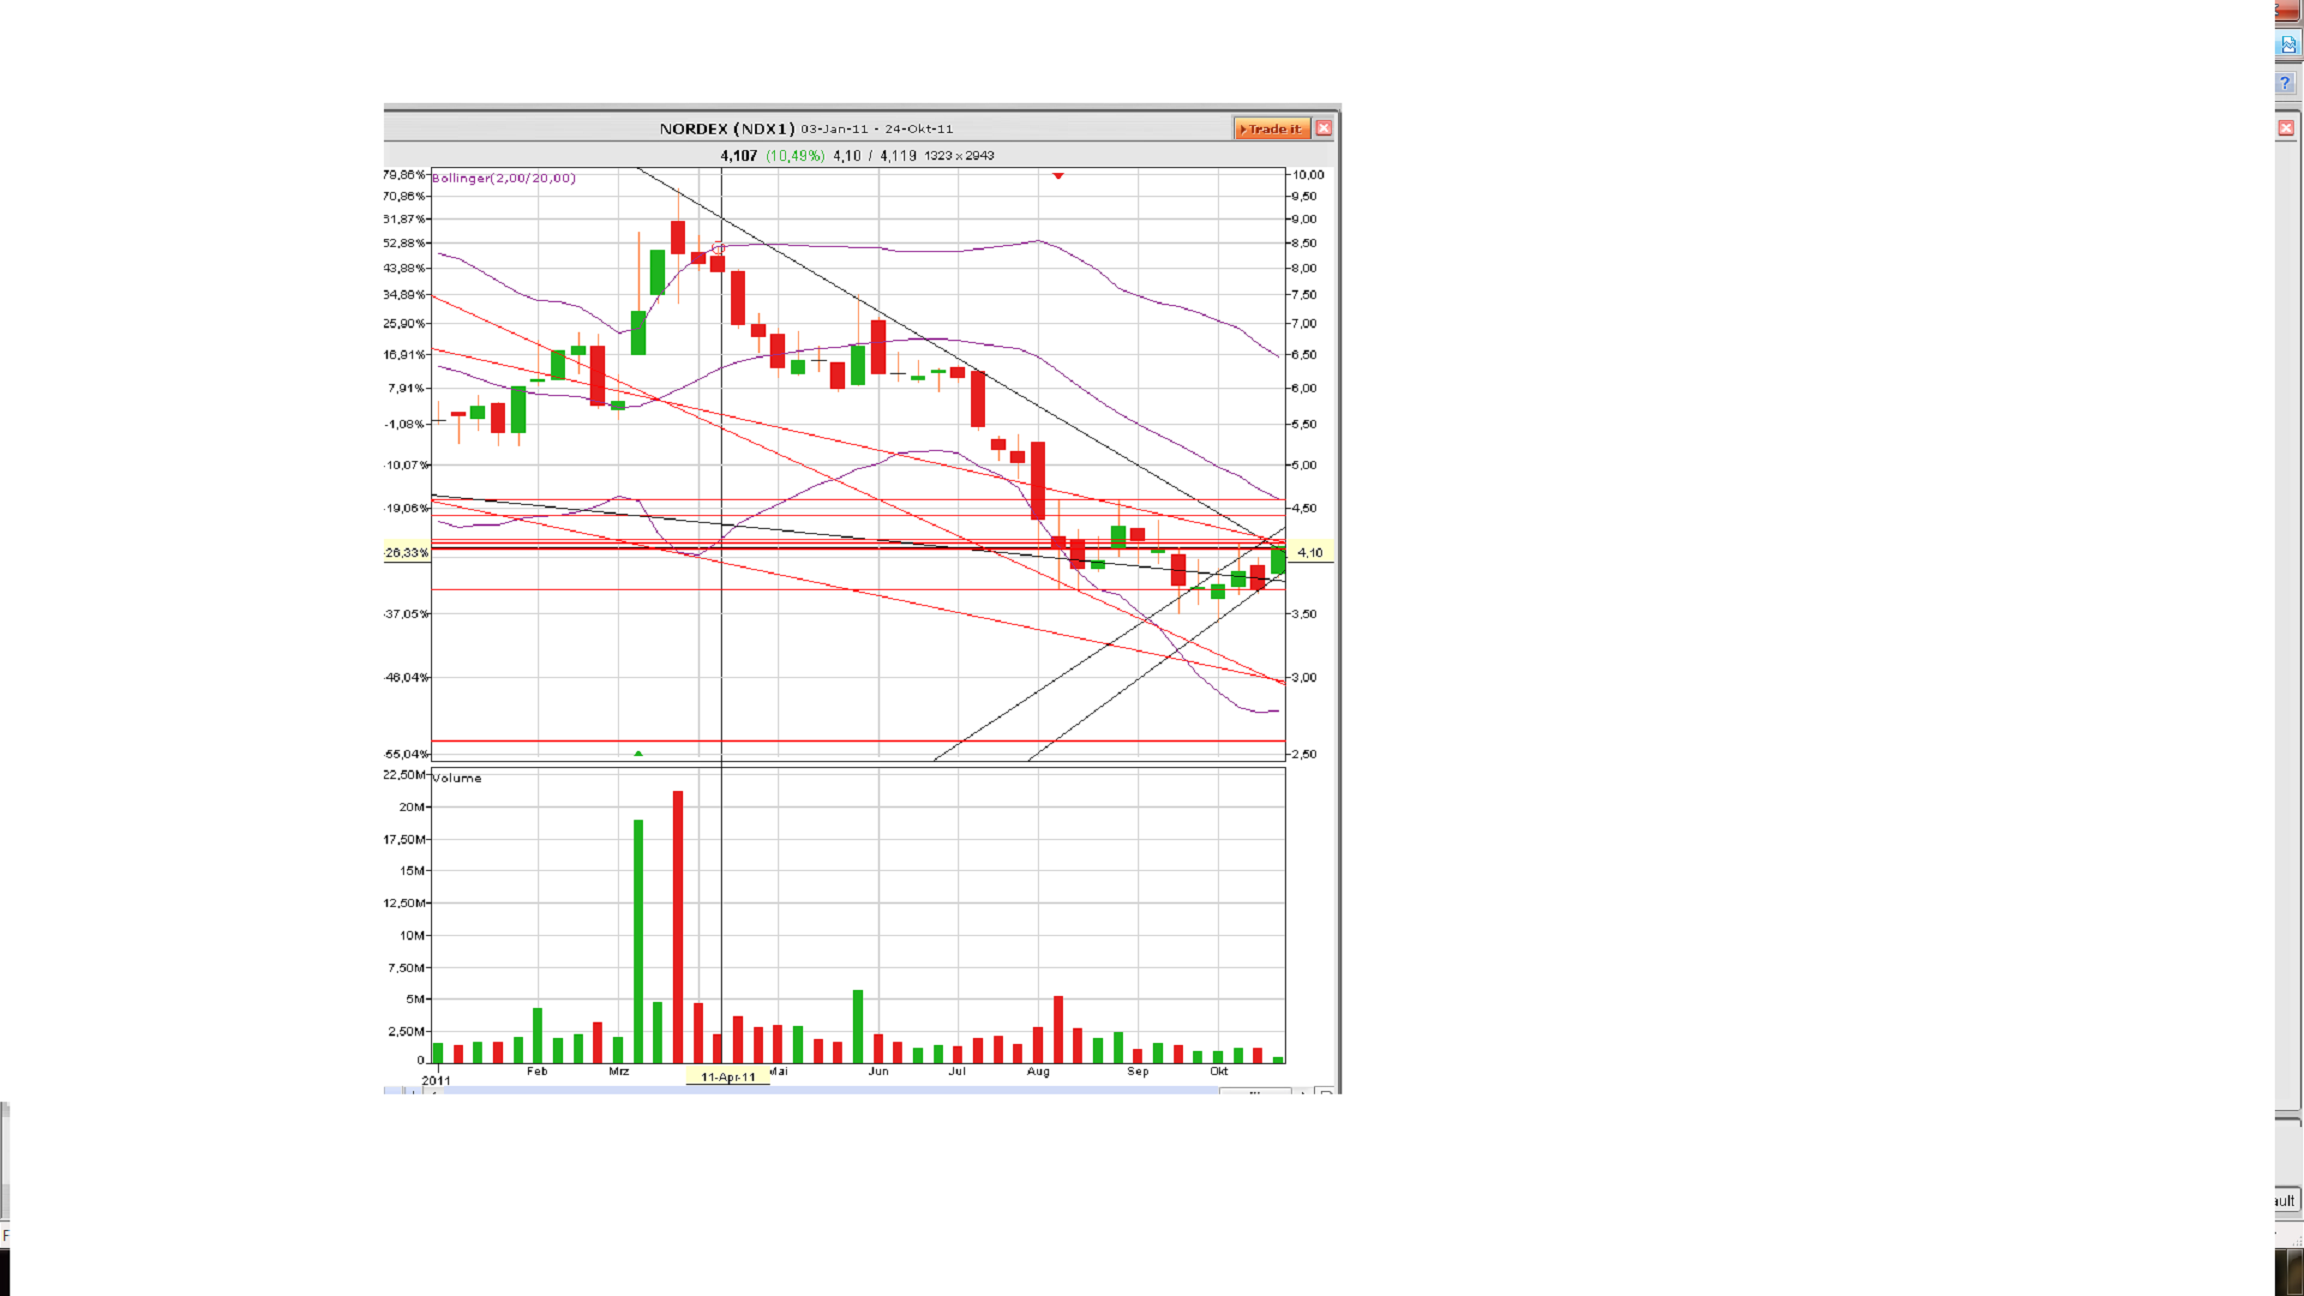2304x1296 pixels.
Task: Click the chart document icon at top right
Action: tap(2287, 44)
